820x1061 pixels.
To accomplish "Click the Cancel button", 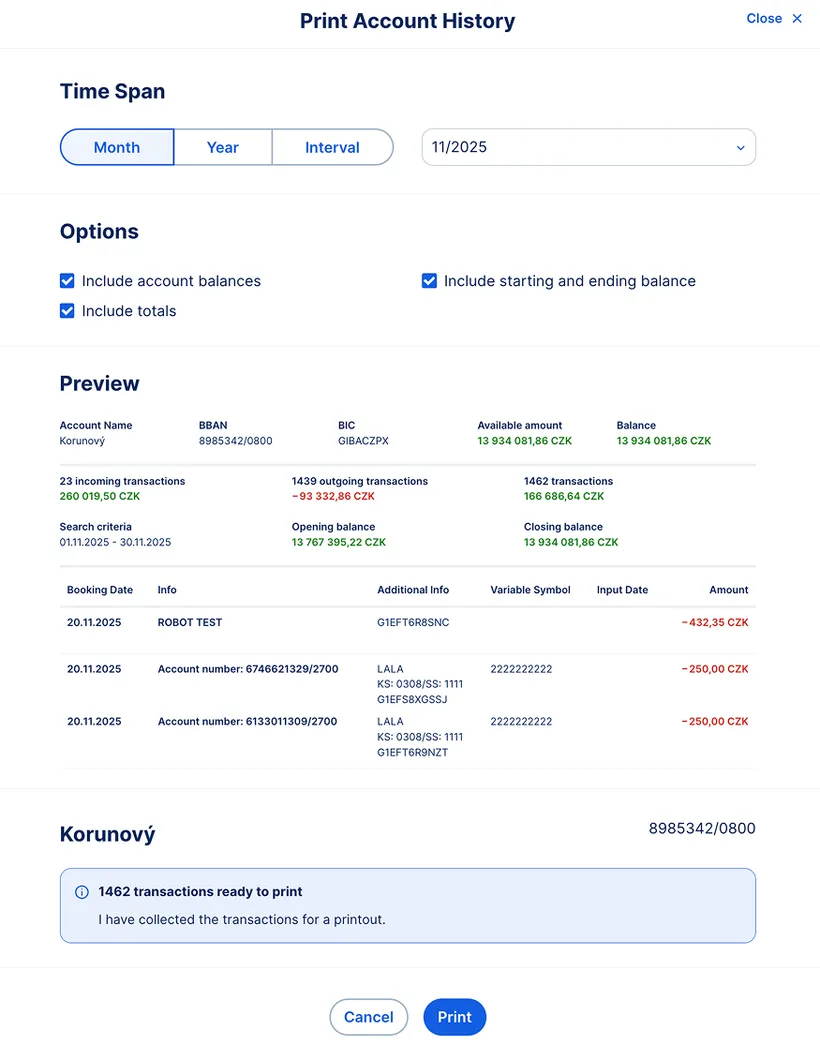I will coord(368,1016).
